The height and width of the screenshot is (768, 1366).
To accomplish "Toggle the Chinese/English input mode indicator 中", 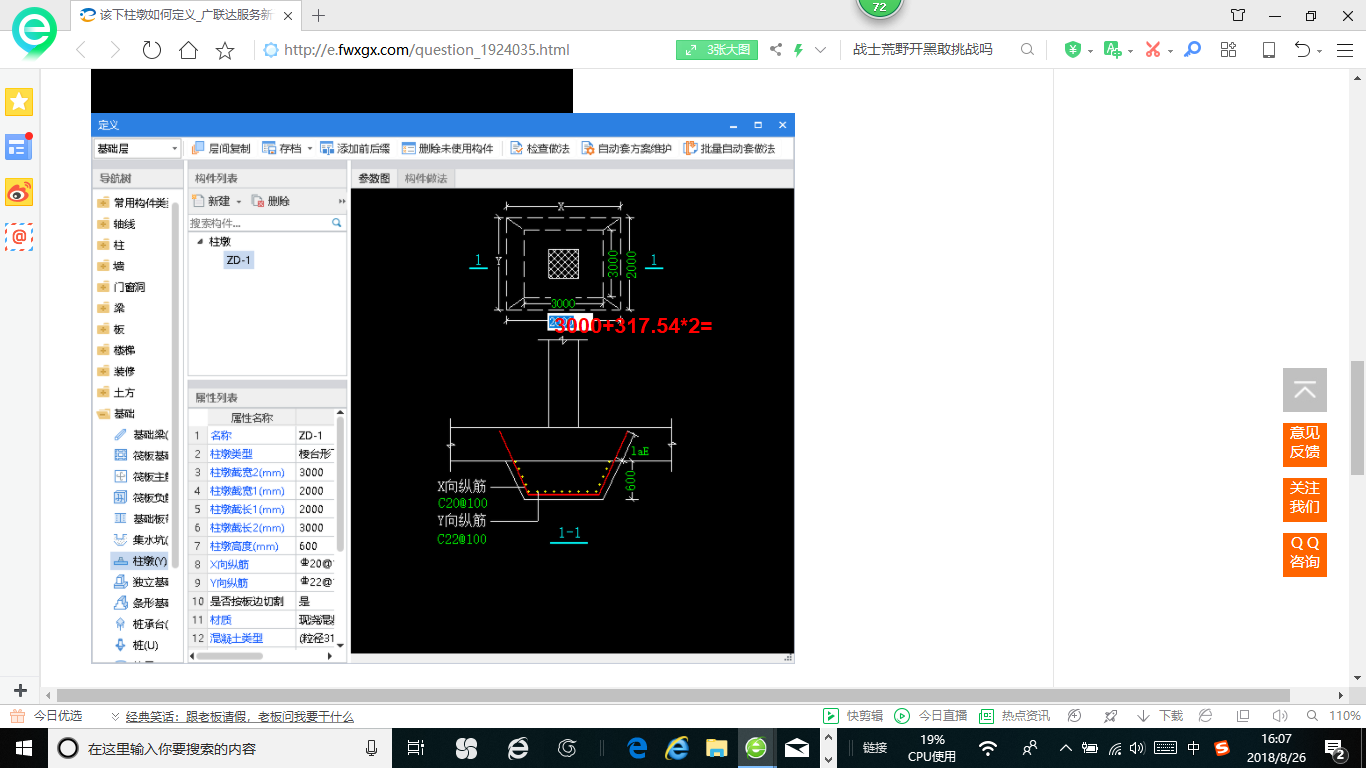I will [1194, 748].
